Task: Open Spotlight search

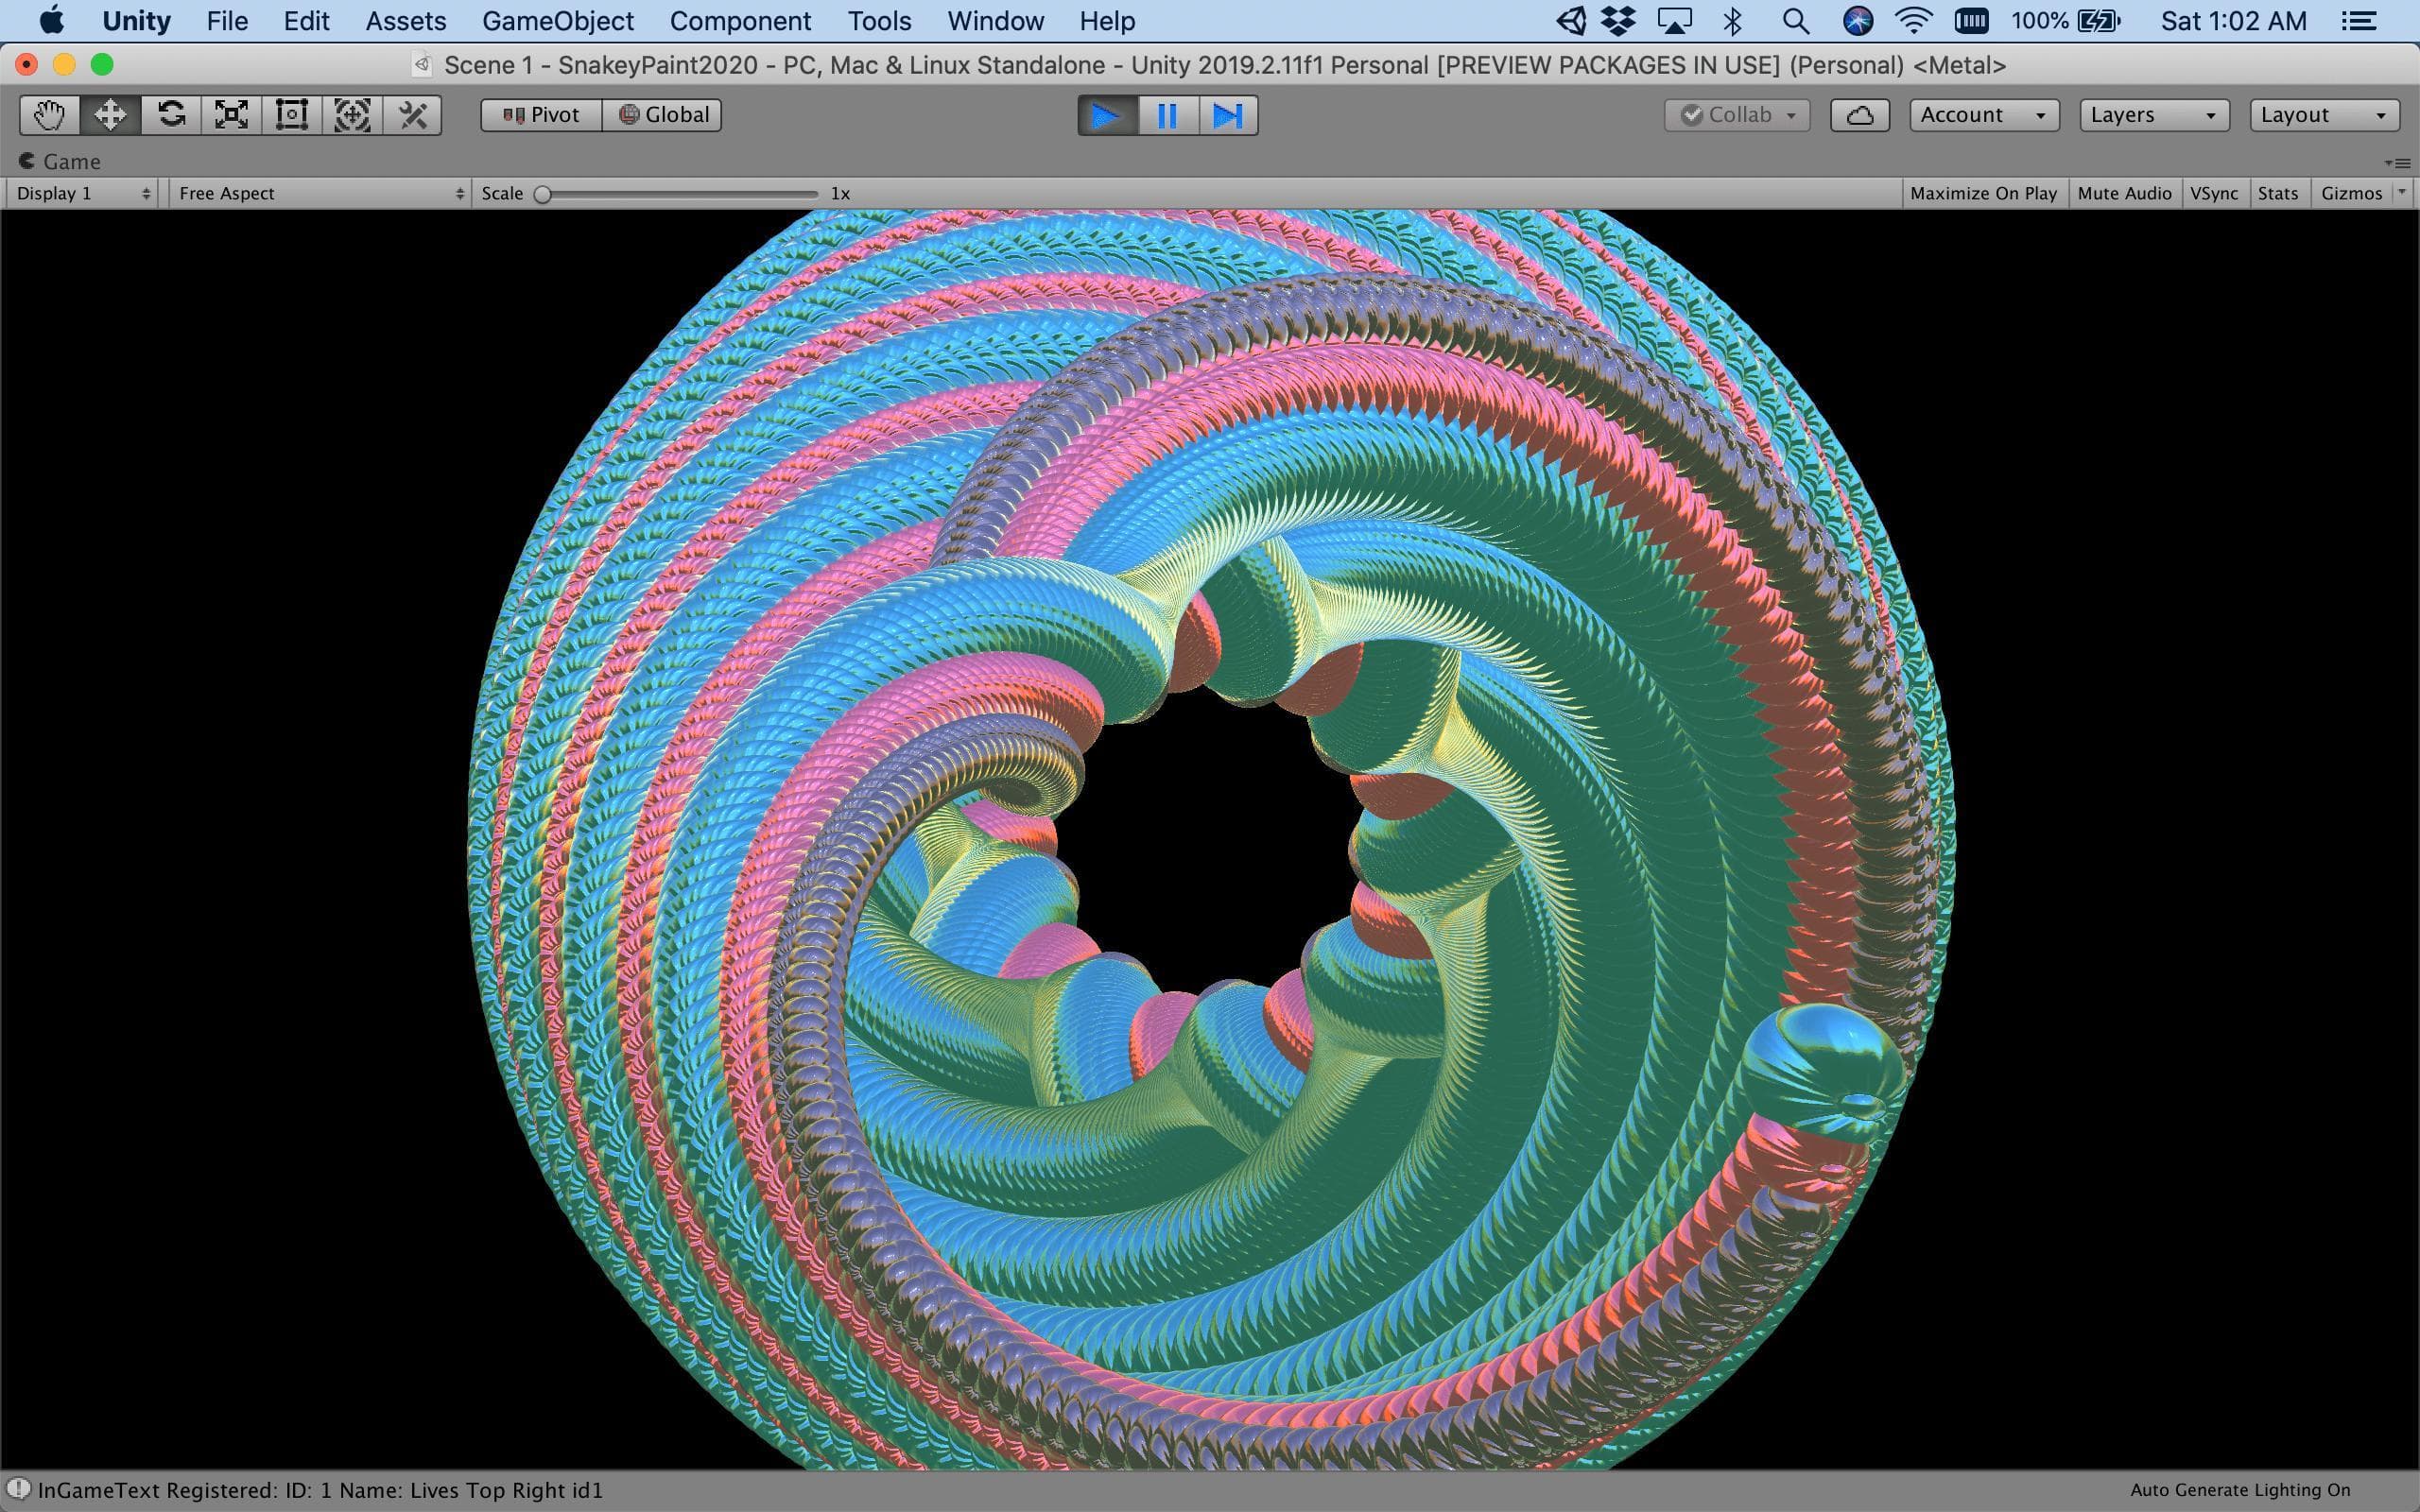Action: point(1796,21)
